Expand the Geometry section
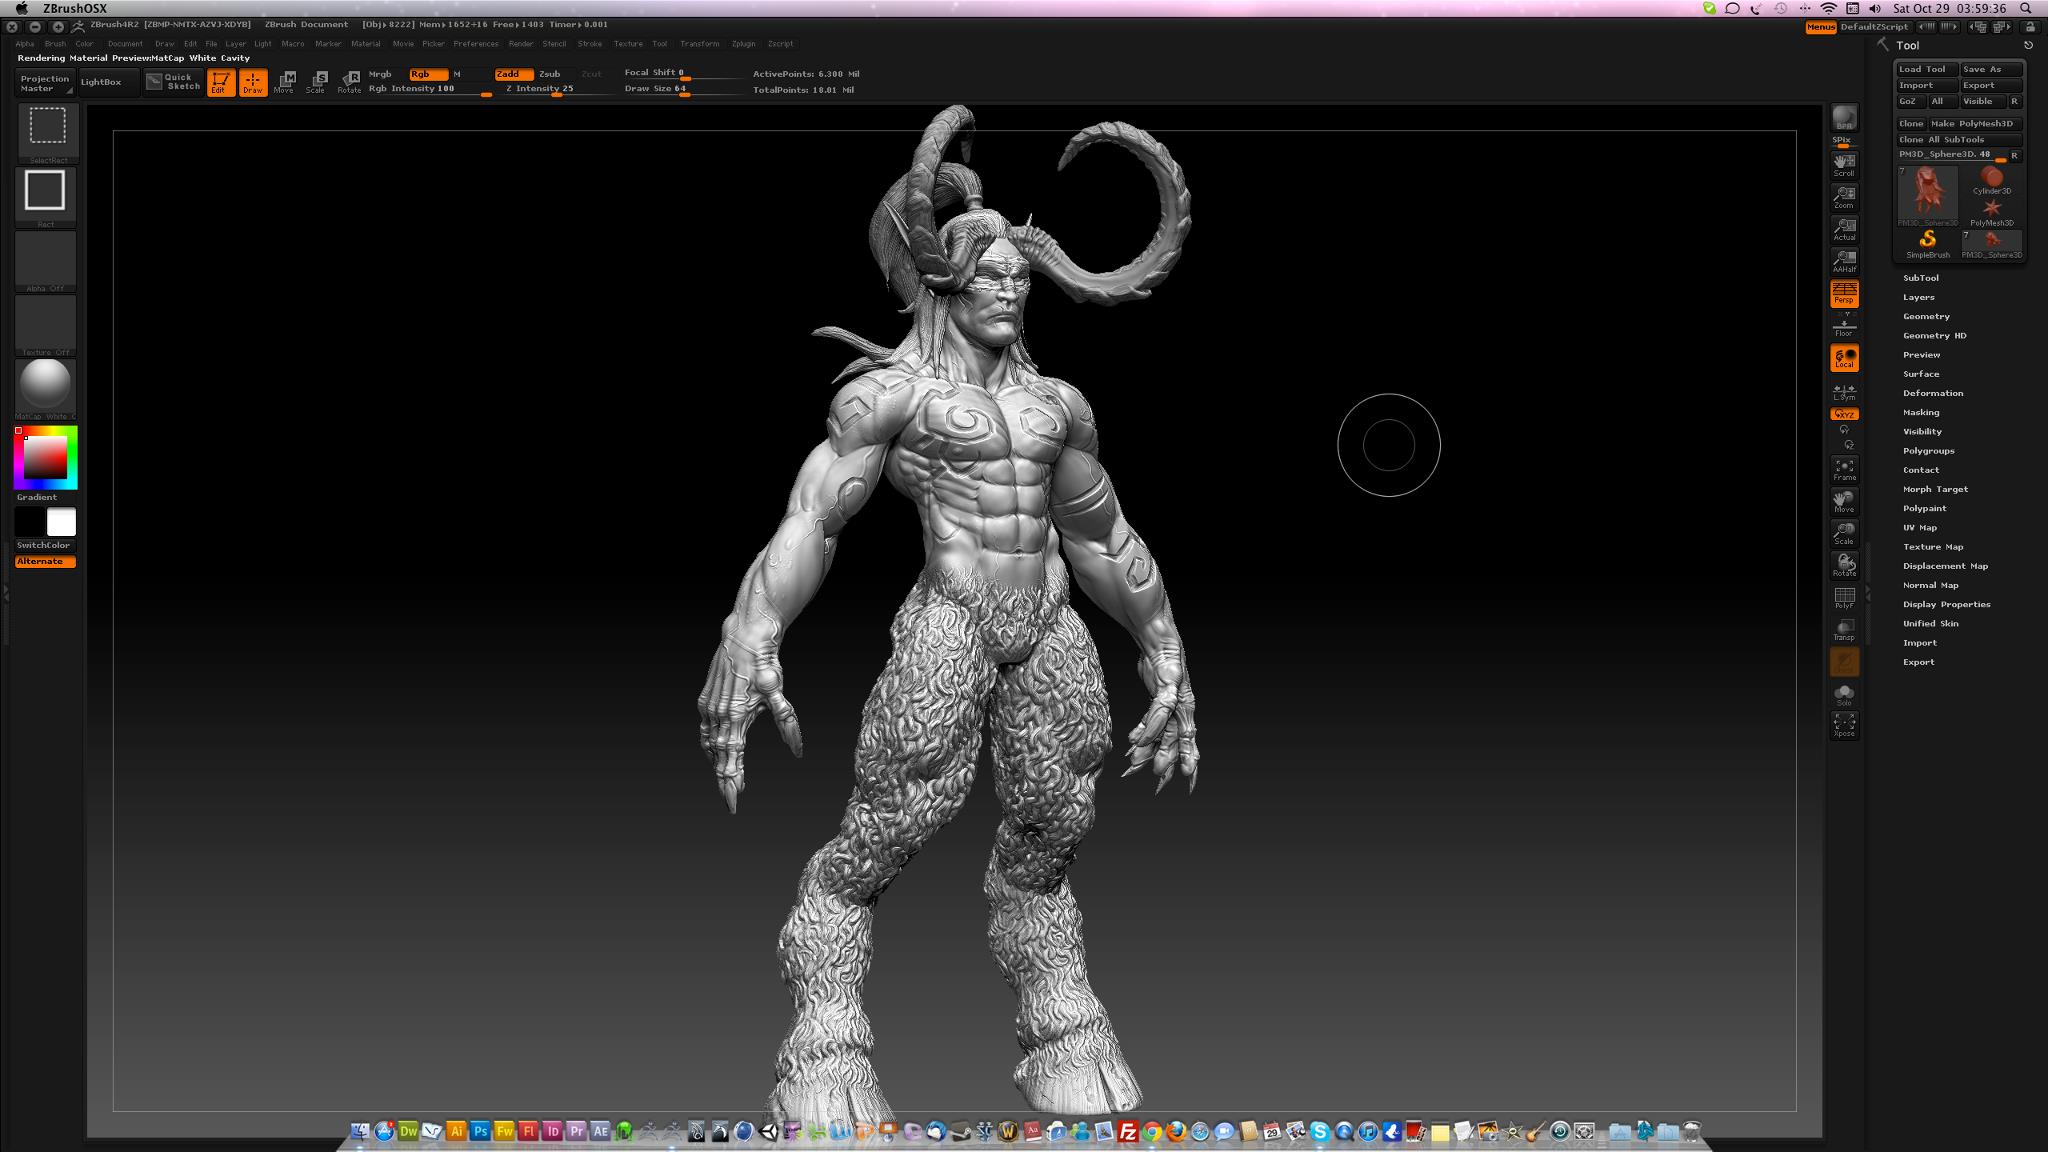Image resolution: width=2048 pixels, height=1152 pixels. pos(1926,316)
